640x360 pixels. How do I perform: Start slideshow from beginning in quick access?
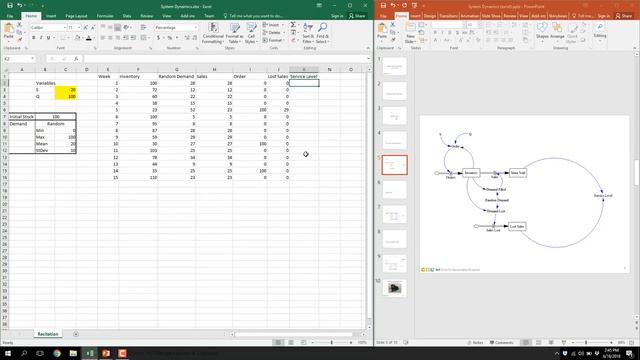(415, 6)
